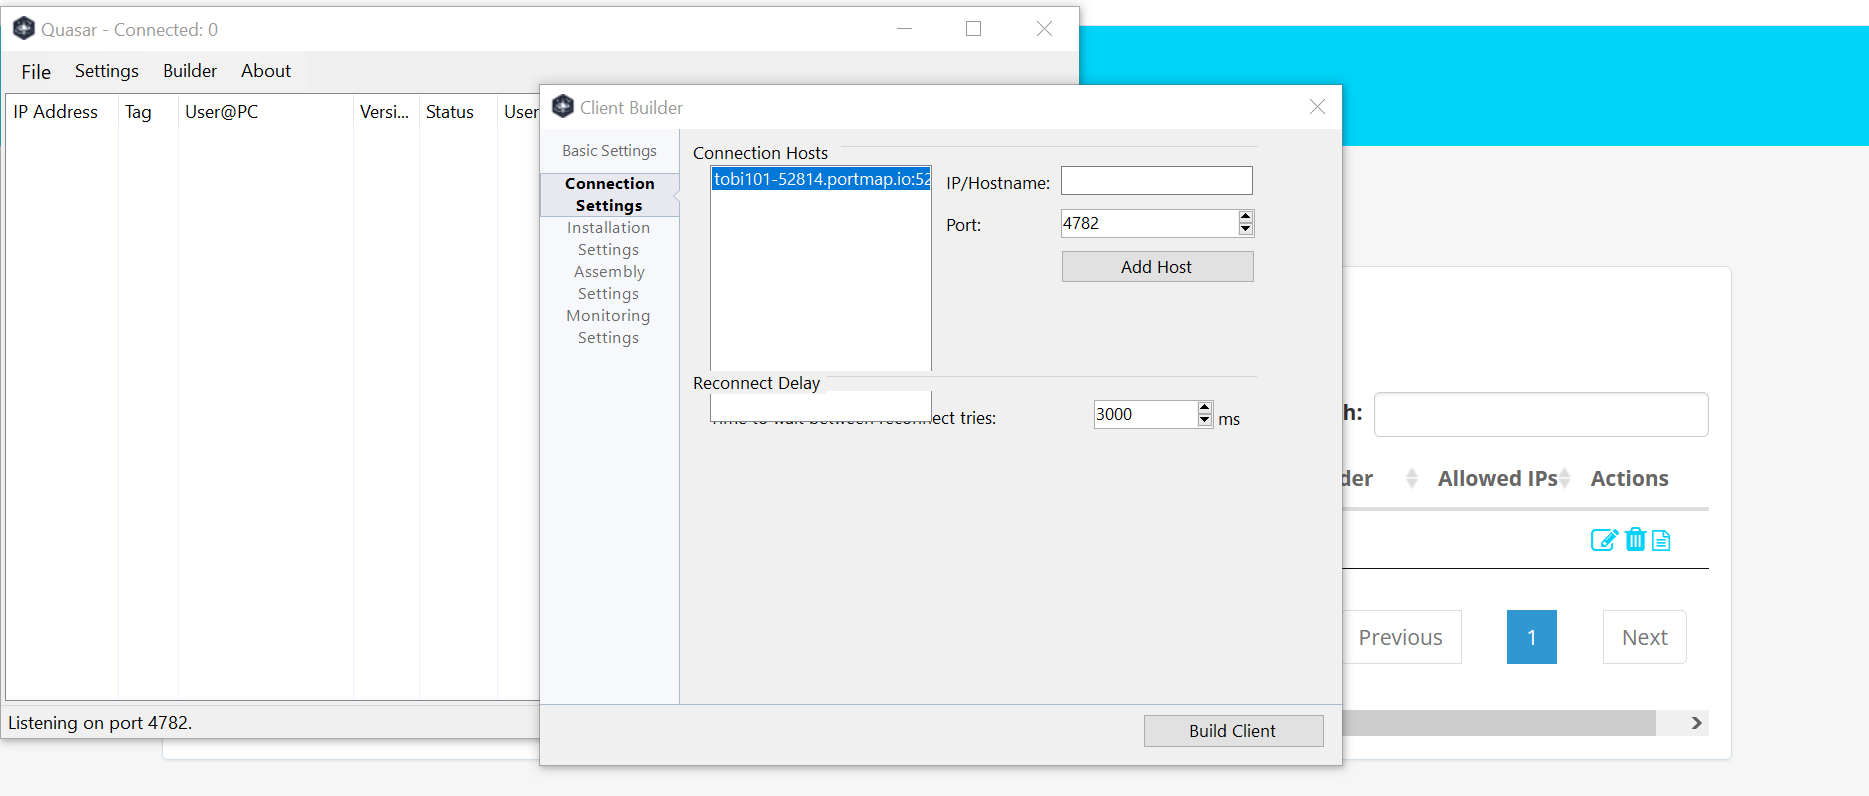This screenshot has width=1869, height=796.
Task: Click the reconnect delay value field
Action: pyautogui.click(x=1146, y=414)
